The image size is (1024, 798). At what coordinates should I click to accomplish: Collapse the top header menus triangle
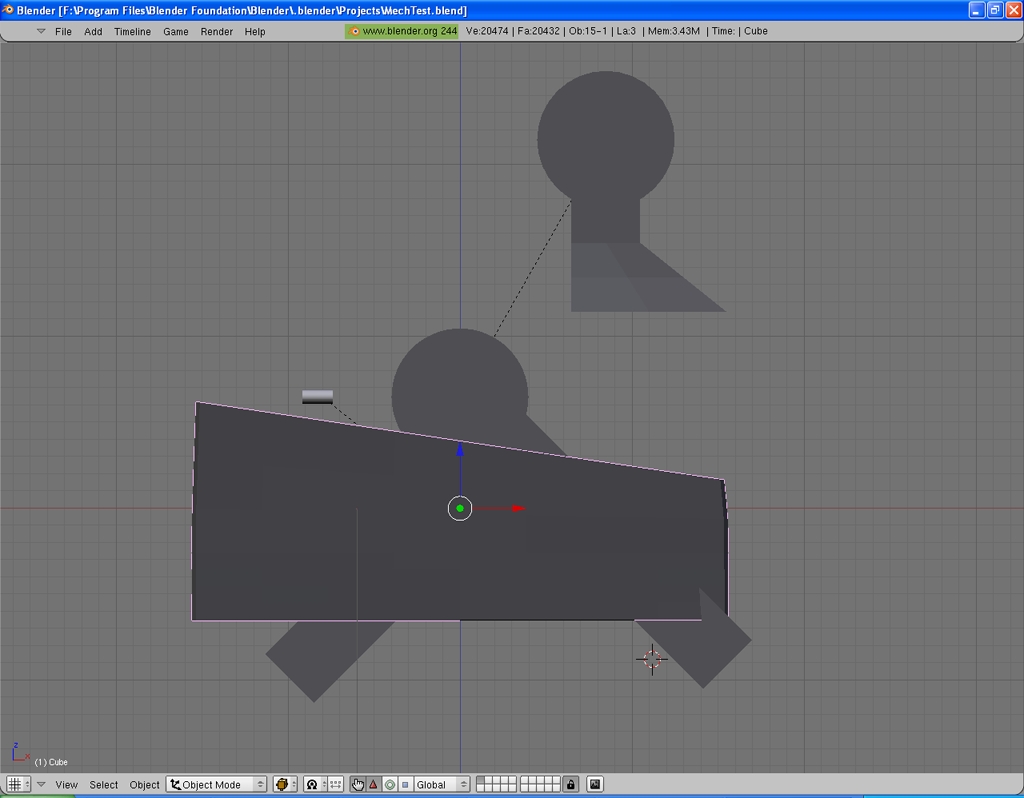(x=40, y=31)
